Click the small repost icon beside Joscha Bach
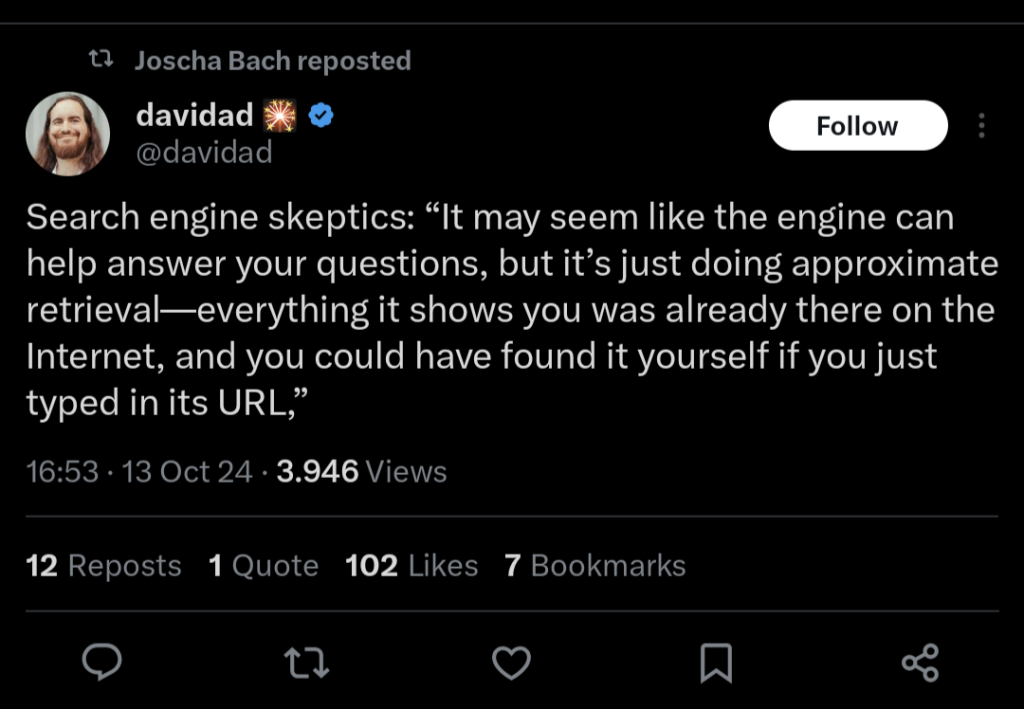 click(x=101, y=60)
